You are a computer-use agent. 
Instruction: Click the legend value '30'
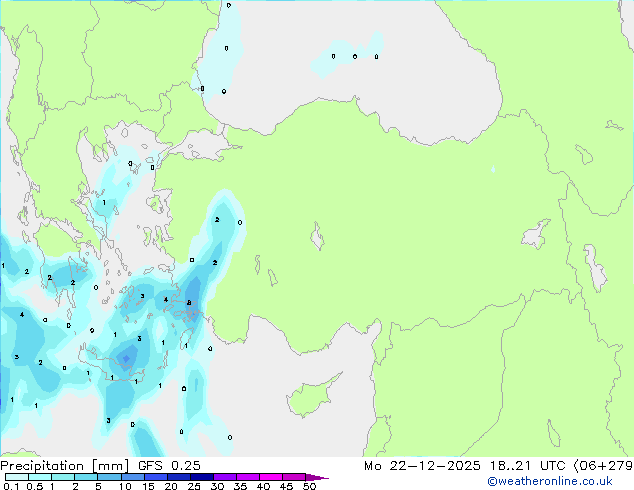click(x=217, y=486)
